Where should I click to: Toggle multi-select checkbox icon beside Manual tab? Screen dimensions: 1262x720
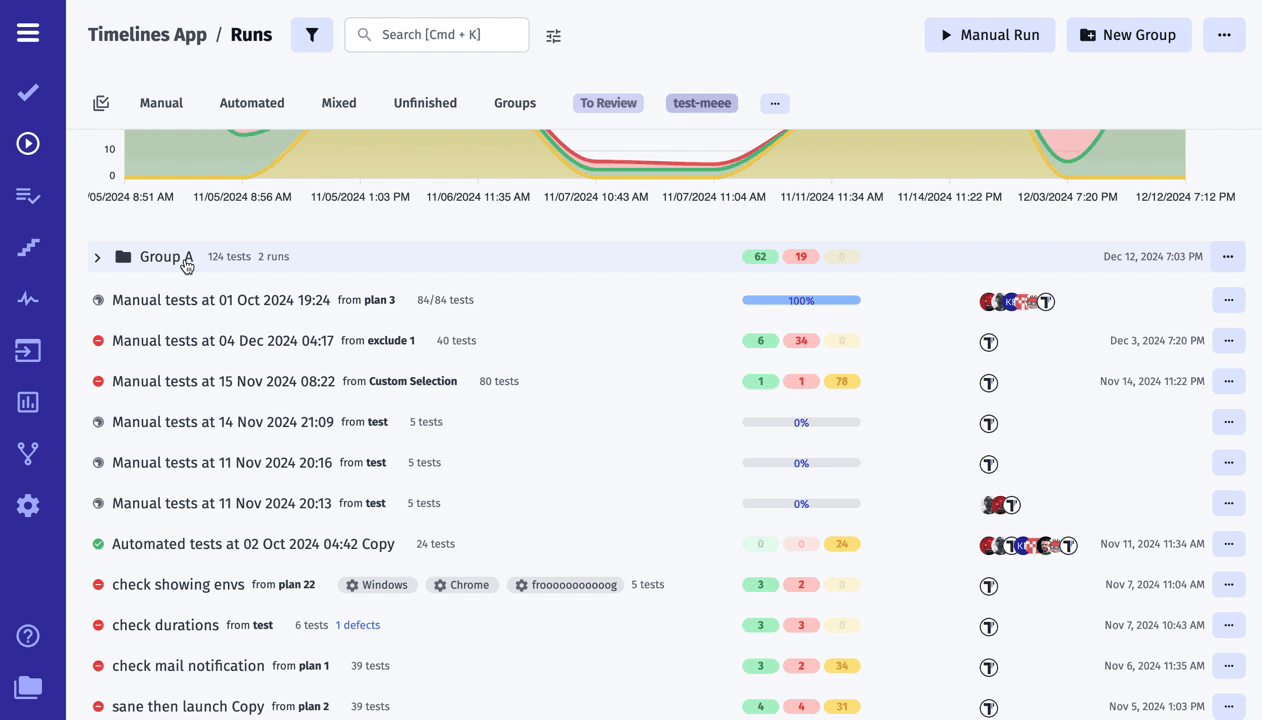coord(101,103)
